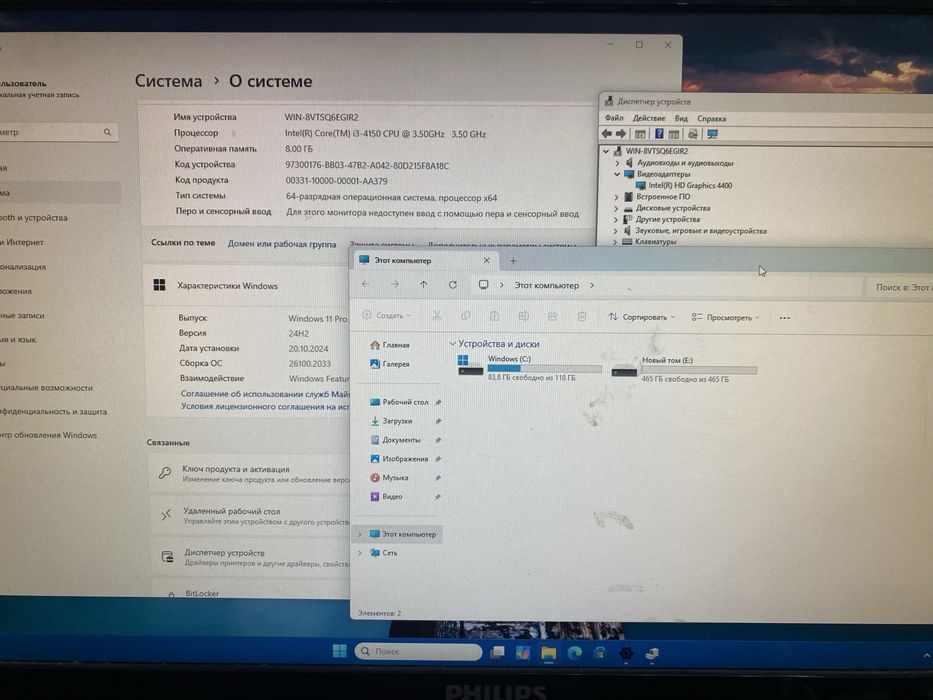This screenshot has width=933, height=700.
Task: Launch Microsoft Edge from the taskbar
Action: (575, 654)
